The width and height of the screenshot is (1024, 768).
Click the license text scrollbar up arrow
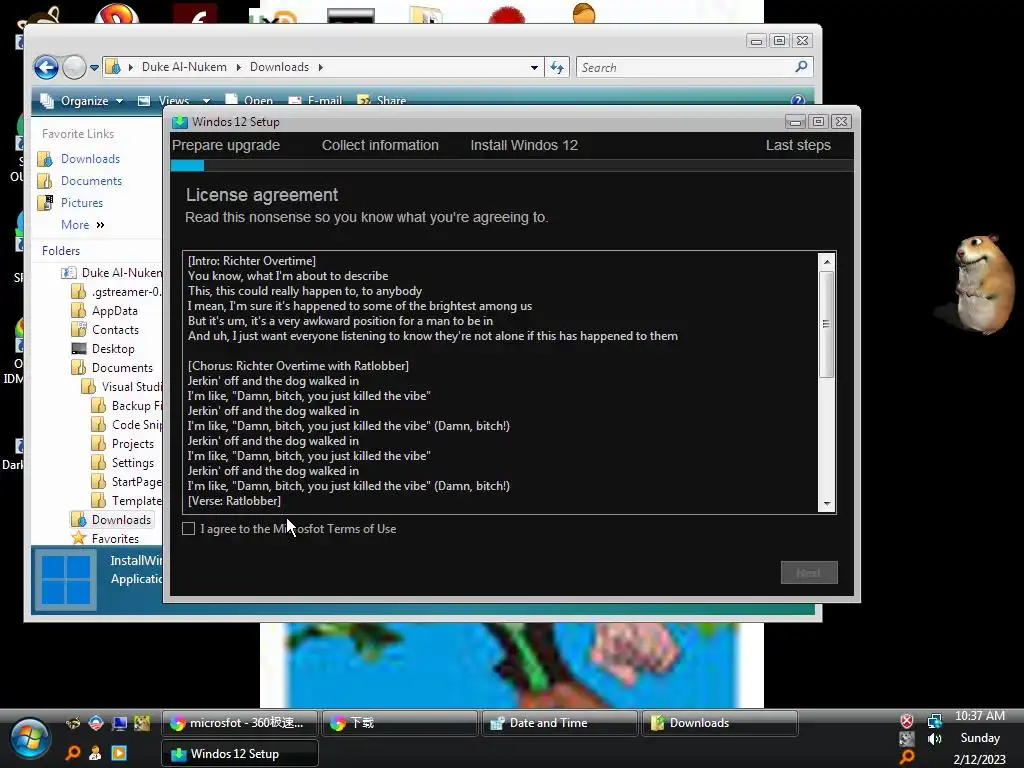tap(827, 262)
